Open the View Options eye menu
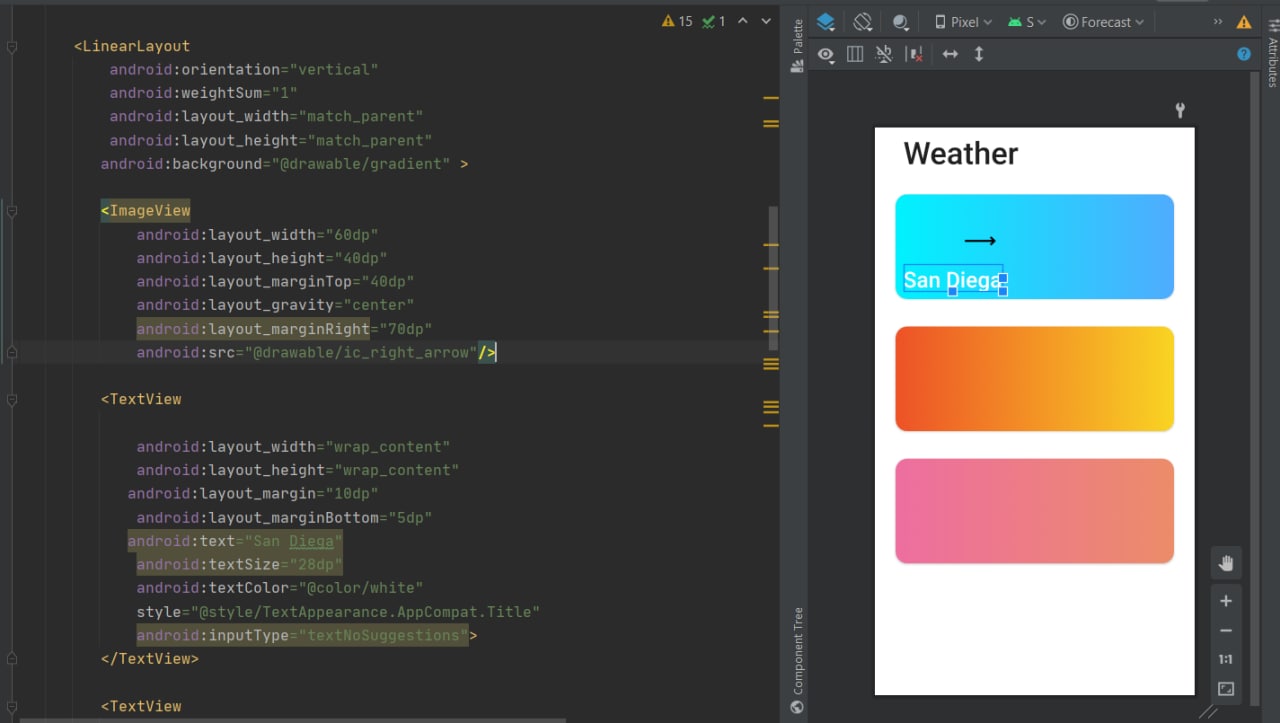Image resolution: width=1280 pixels, height=723 pixels. pyautogui.click(x=826, y=54)
